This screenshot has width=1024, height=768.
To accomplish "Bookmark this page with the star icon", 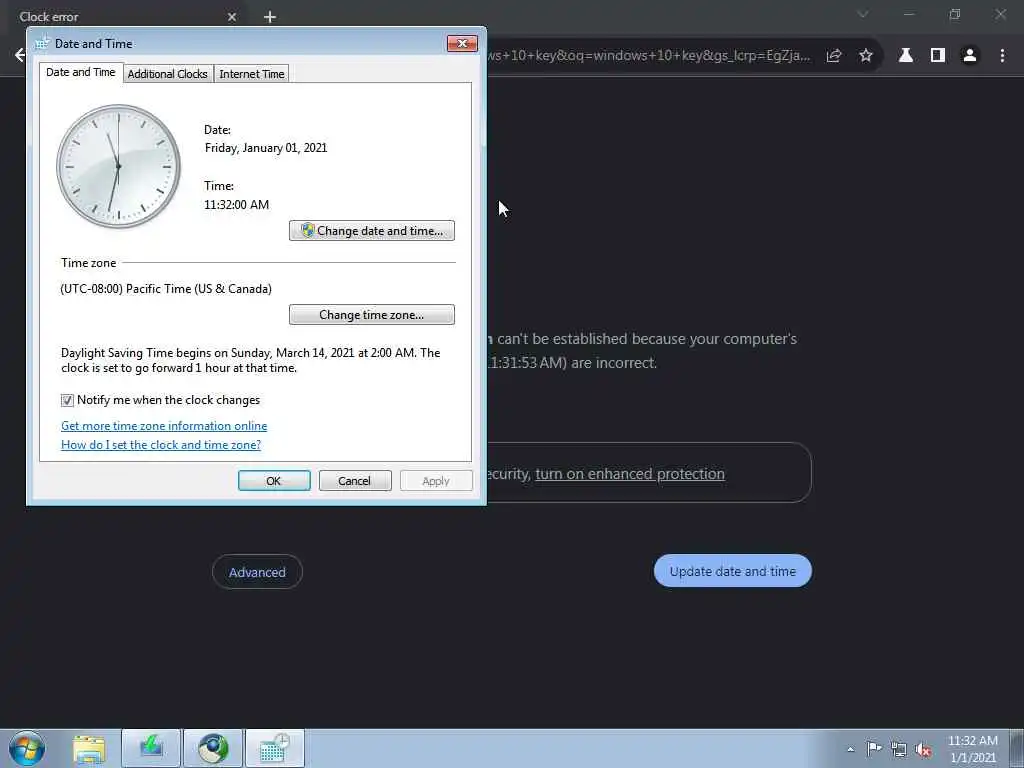I will [x=866, y=56].
